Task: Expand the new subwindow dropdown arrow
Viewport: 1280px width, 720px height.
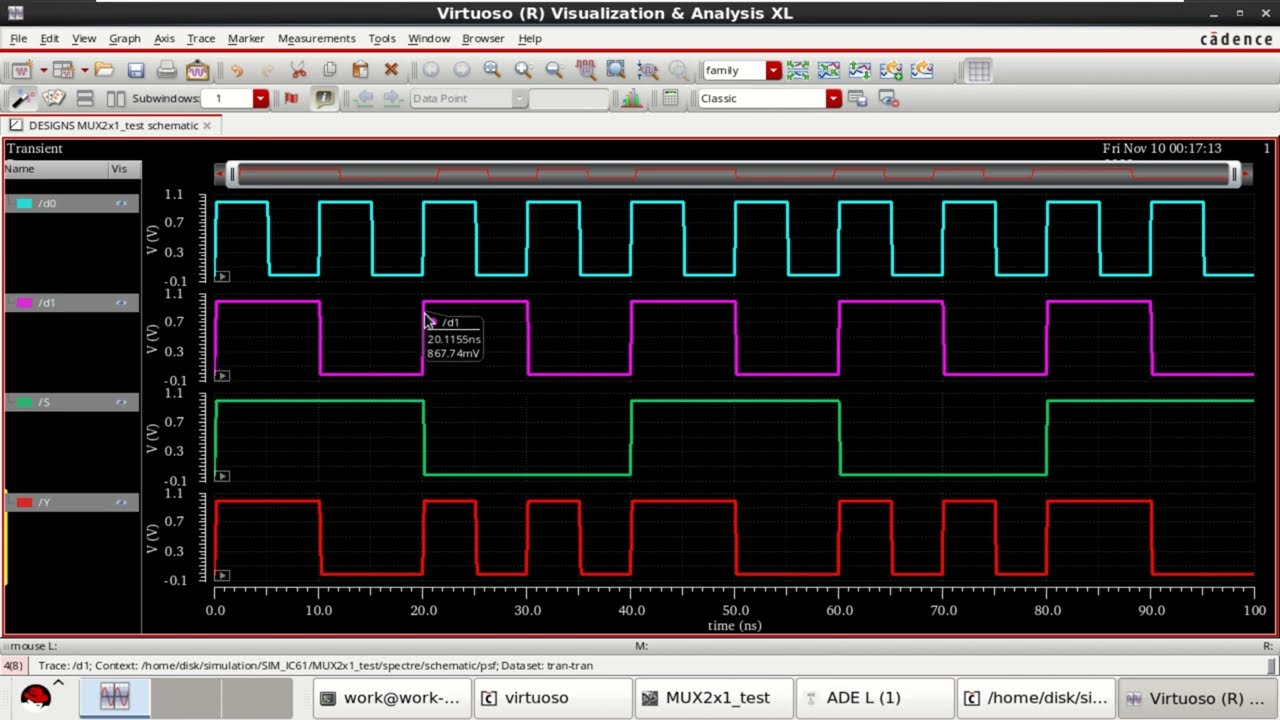Action: (85, 70)
